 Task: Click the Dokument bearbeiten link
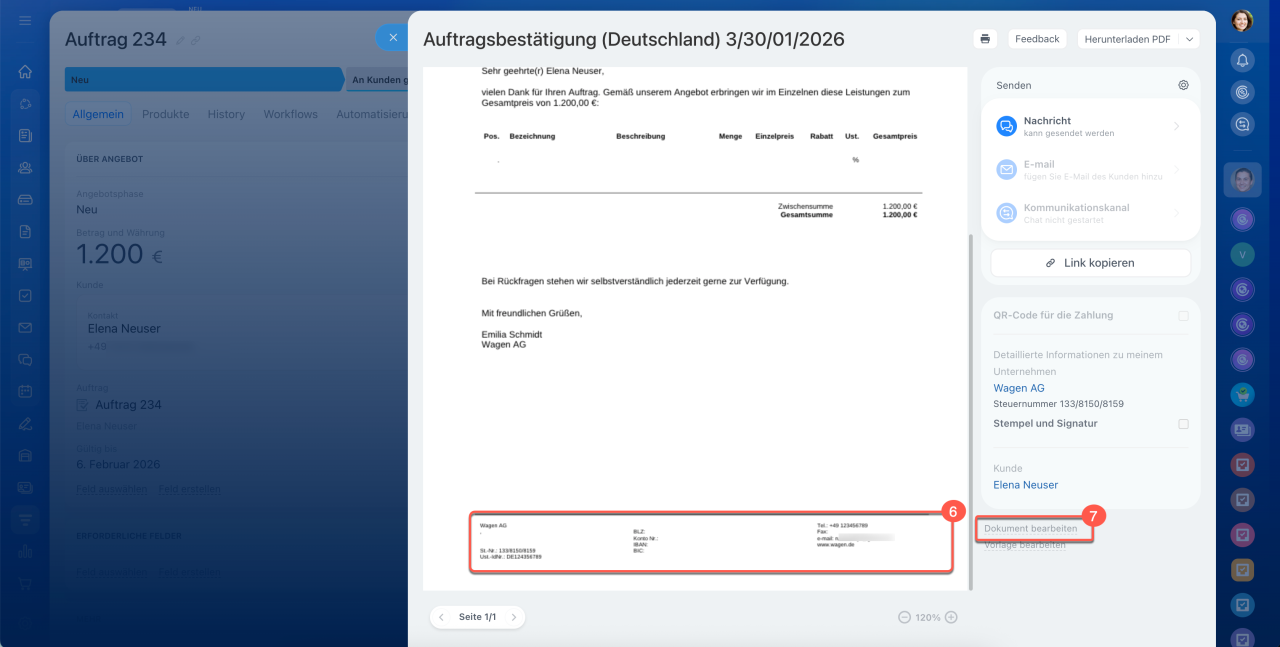click(x=1031, y=528)
